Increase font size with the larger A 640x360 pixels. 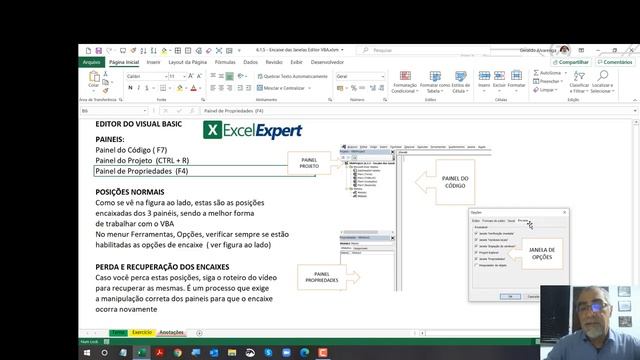coord(191,76)
